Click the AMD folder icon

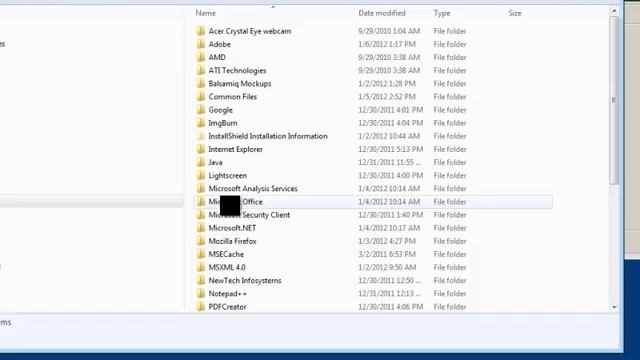point(200,57)
